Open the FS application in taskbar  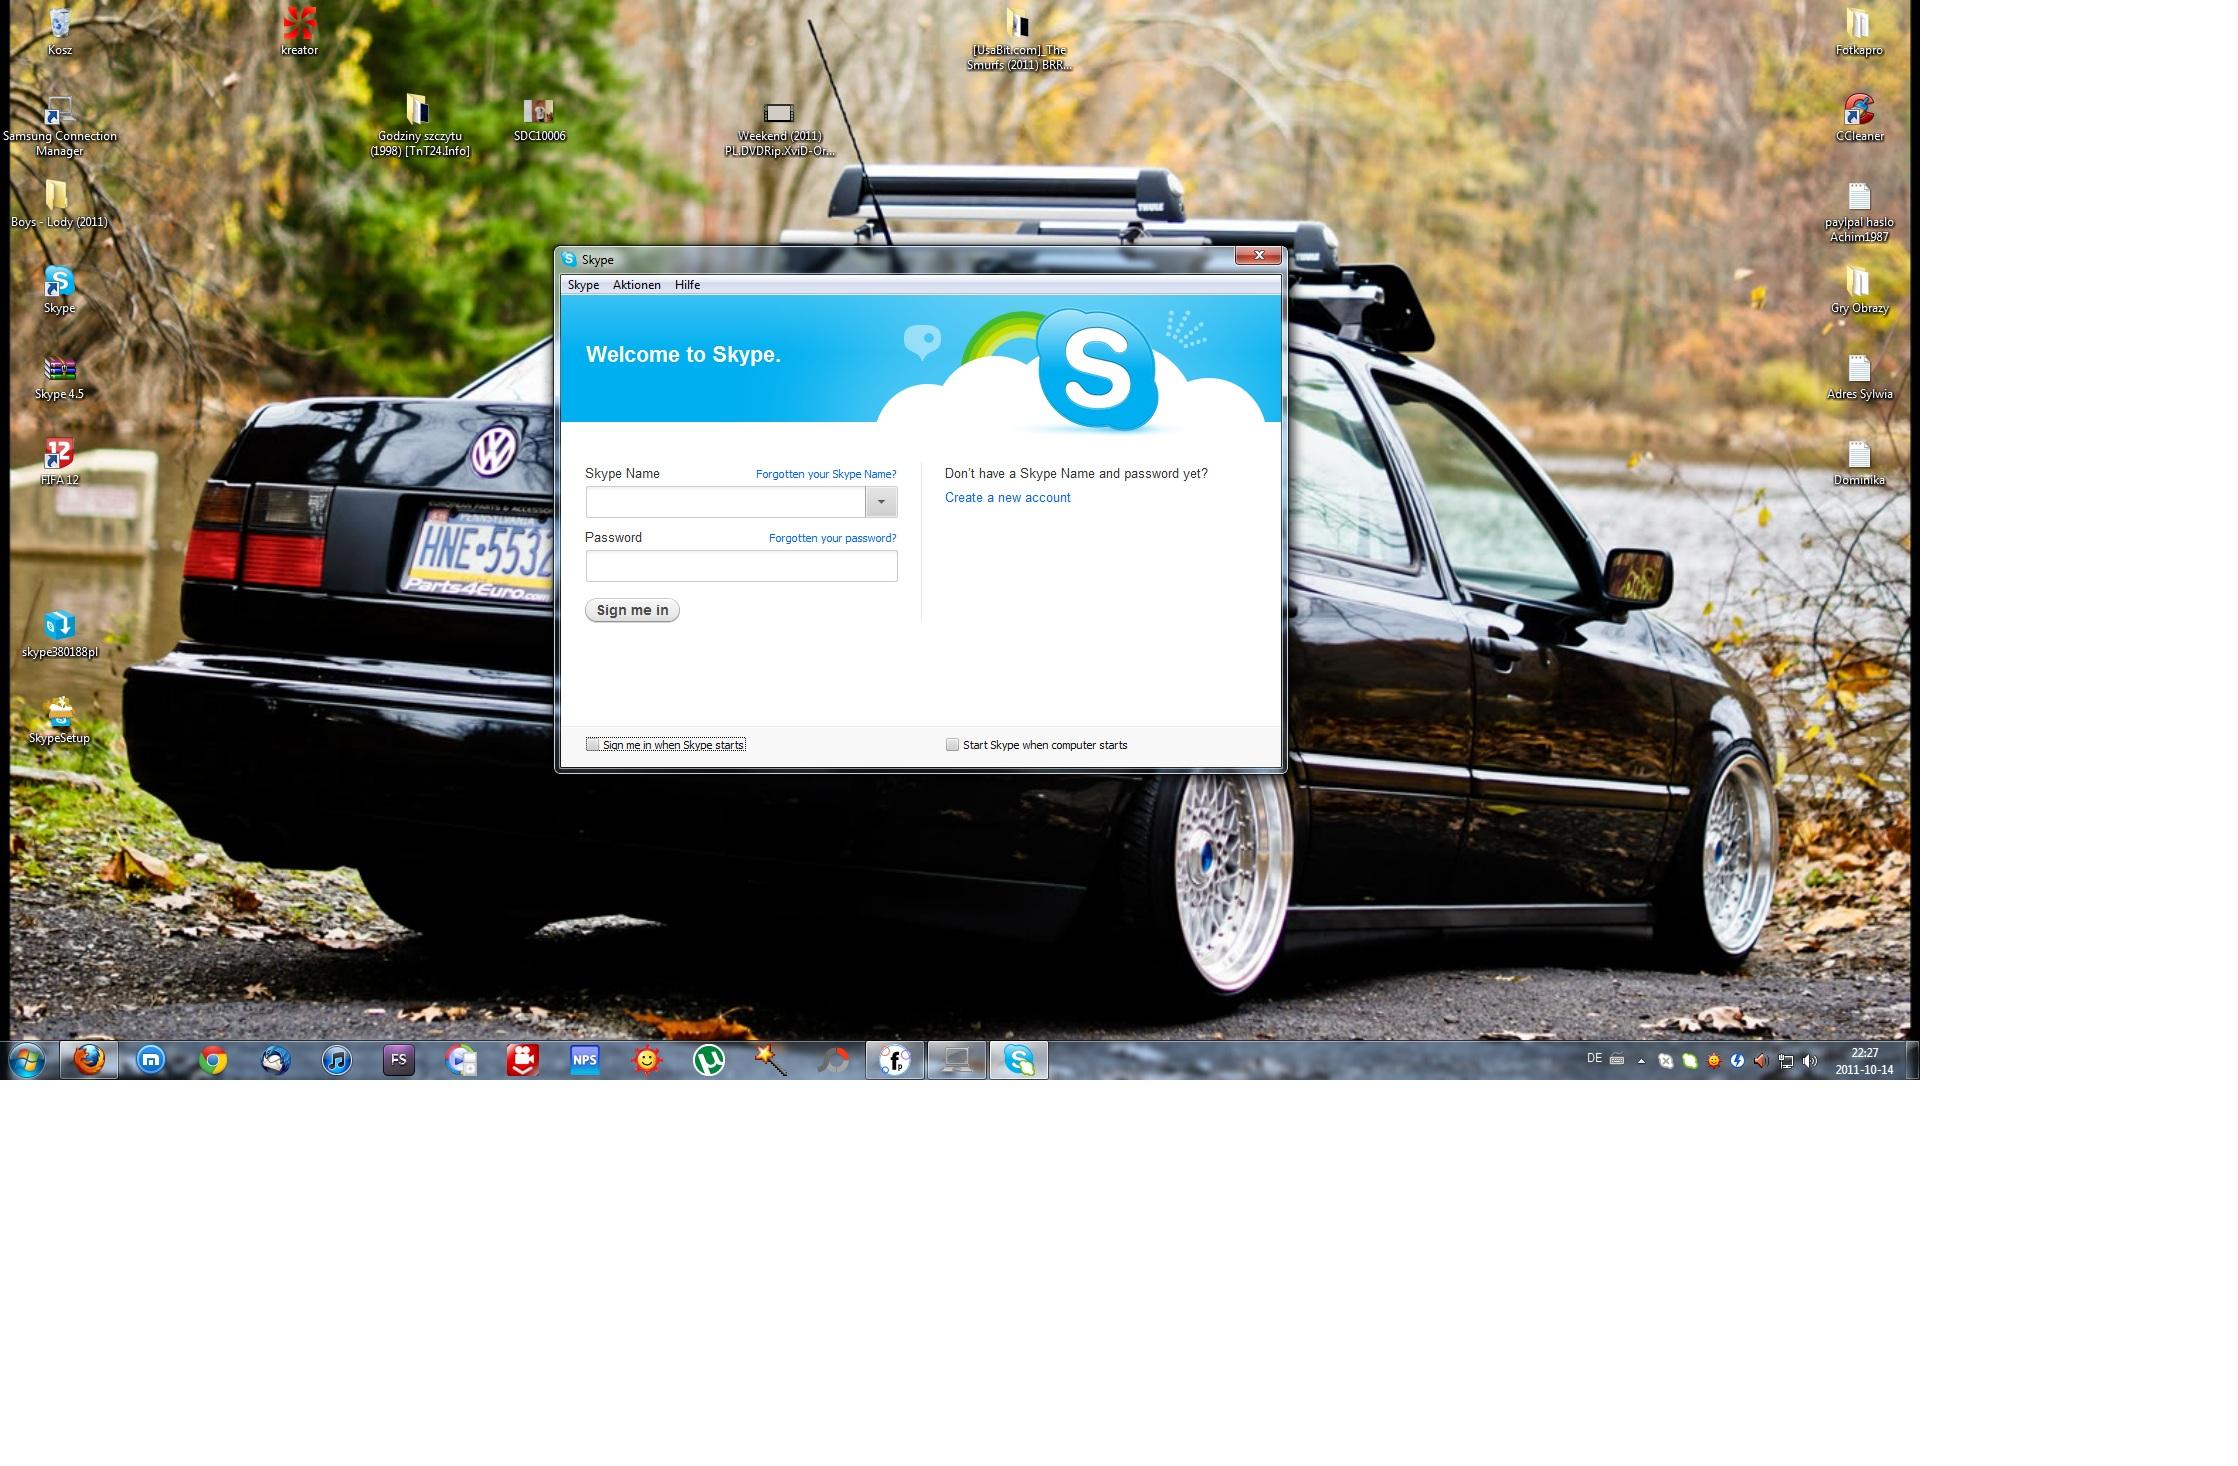399,1060
